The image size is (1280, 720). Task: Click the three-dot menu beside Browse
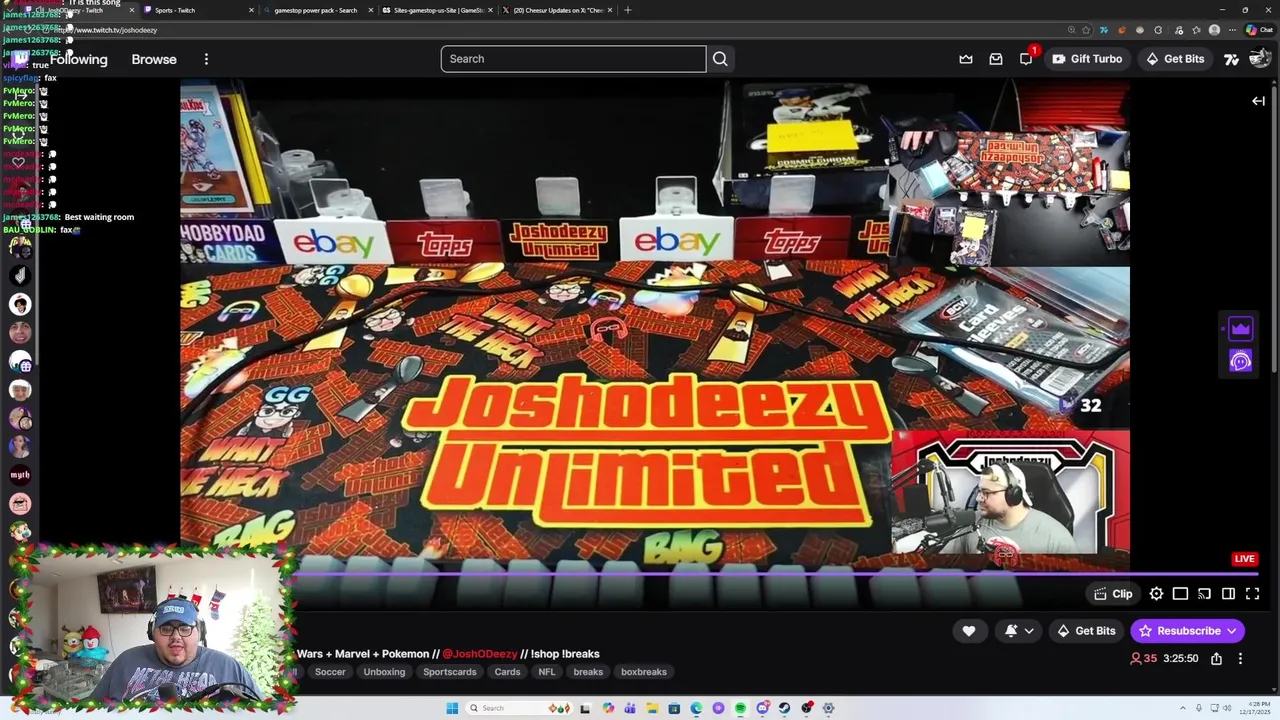(x=206, y=59)
